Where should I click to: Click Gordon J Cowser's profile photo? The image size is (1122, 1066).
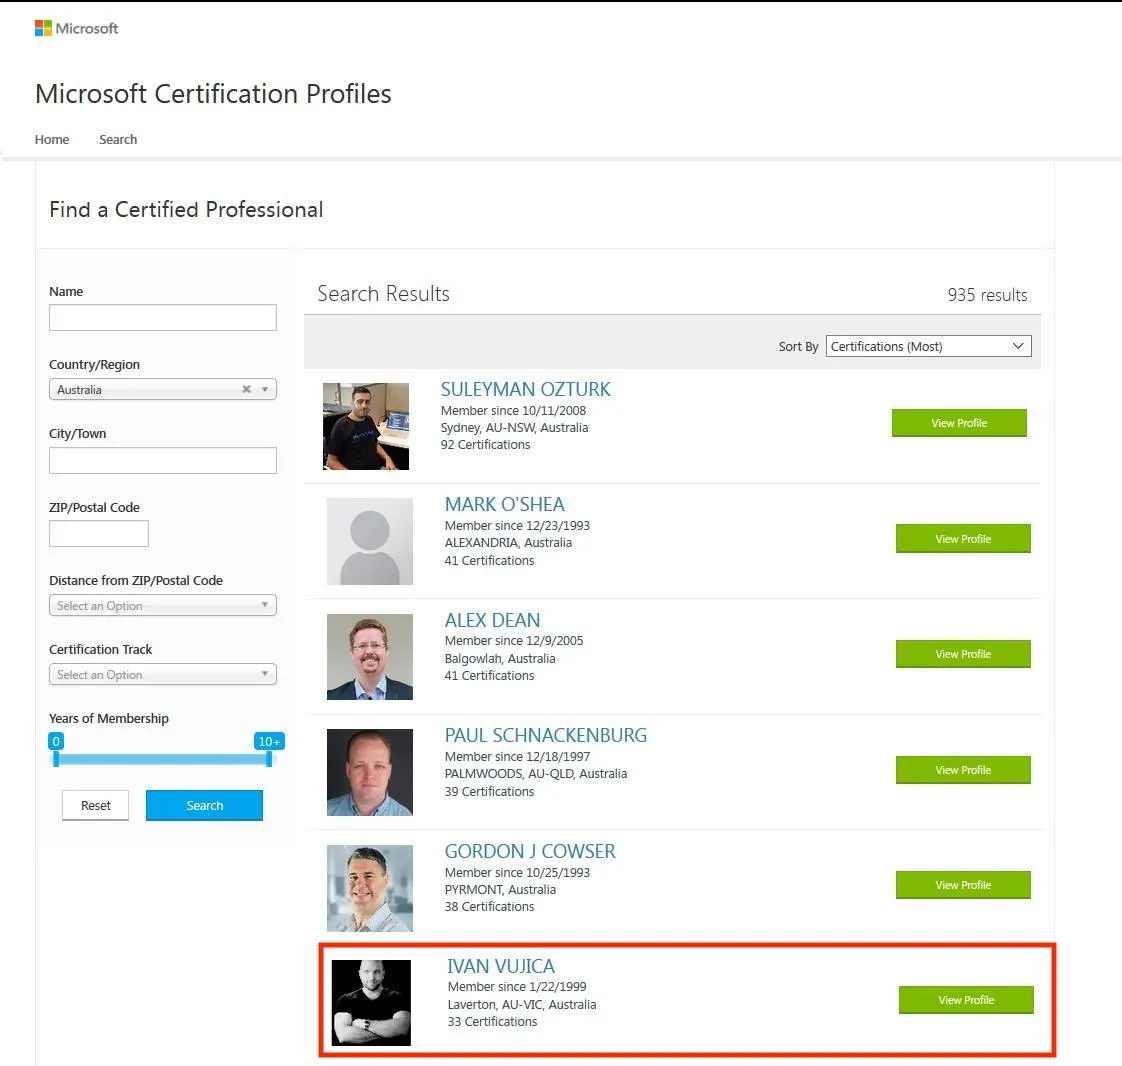[x=370, y=889]
